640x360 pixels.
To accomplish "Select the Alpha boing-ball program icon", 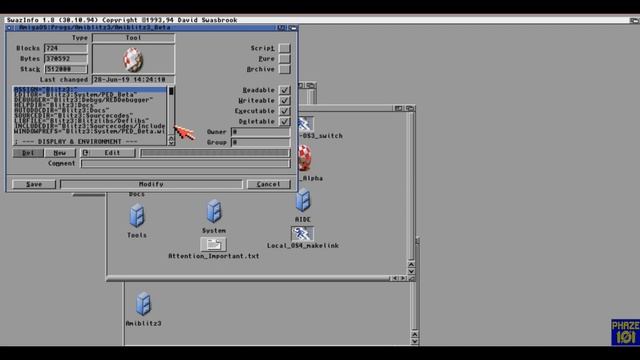I will click(x=304, y=158).
